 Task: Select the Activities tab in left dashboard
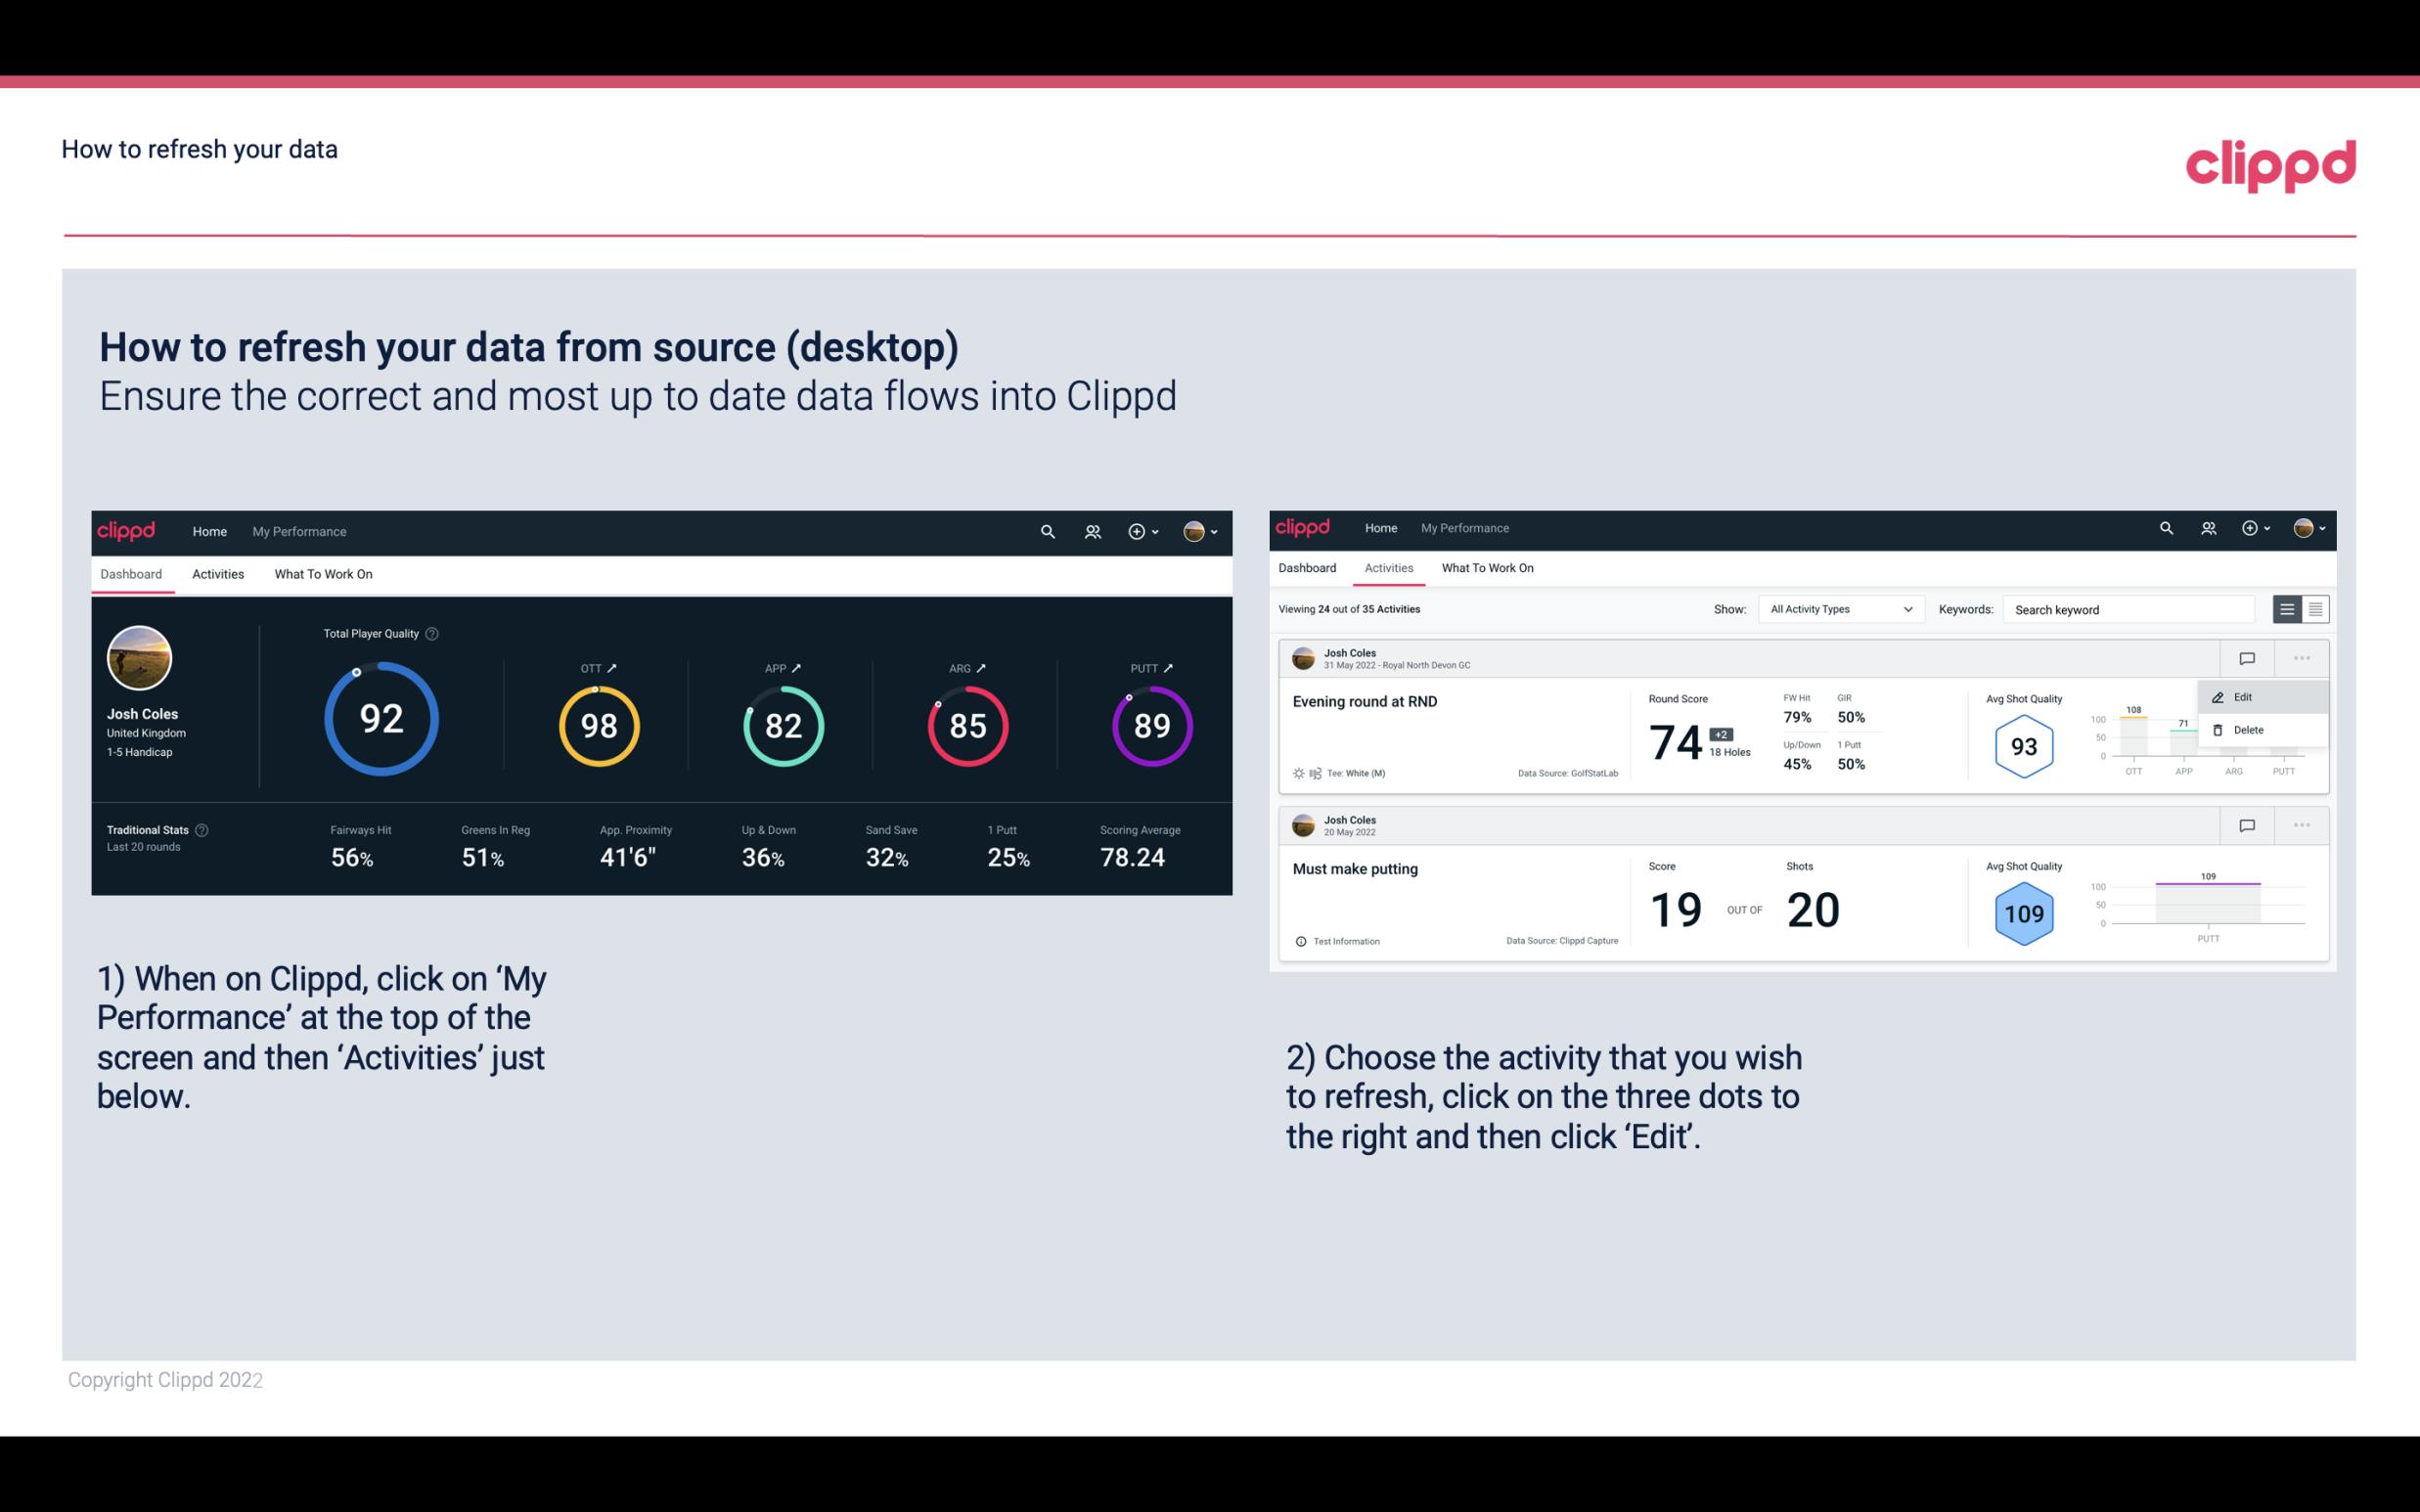218,573
